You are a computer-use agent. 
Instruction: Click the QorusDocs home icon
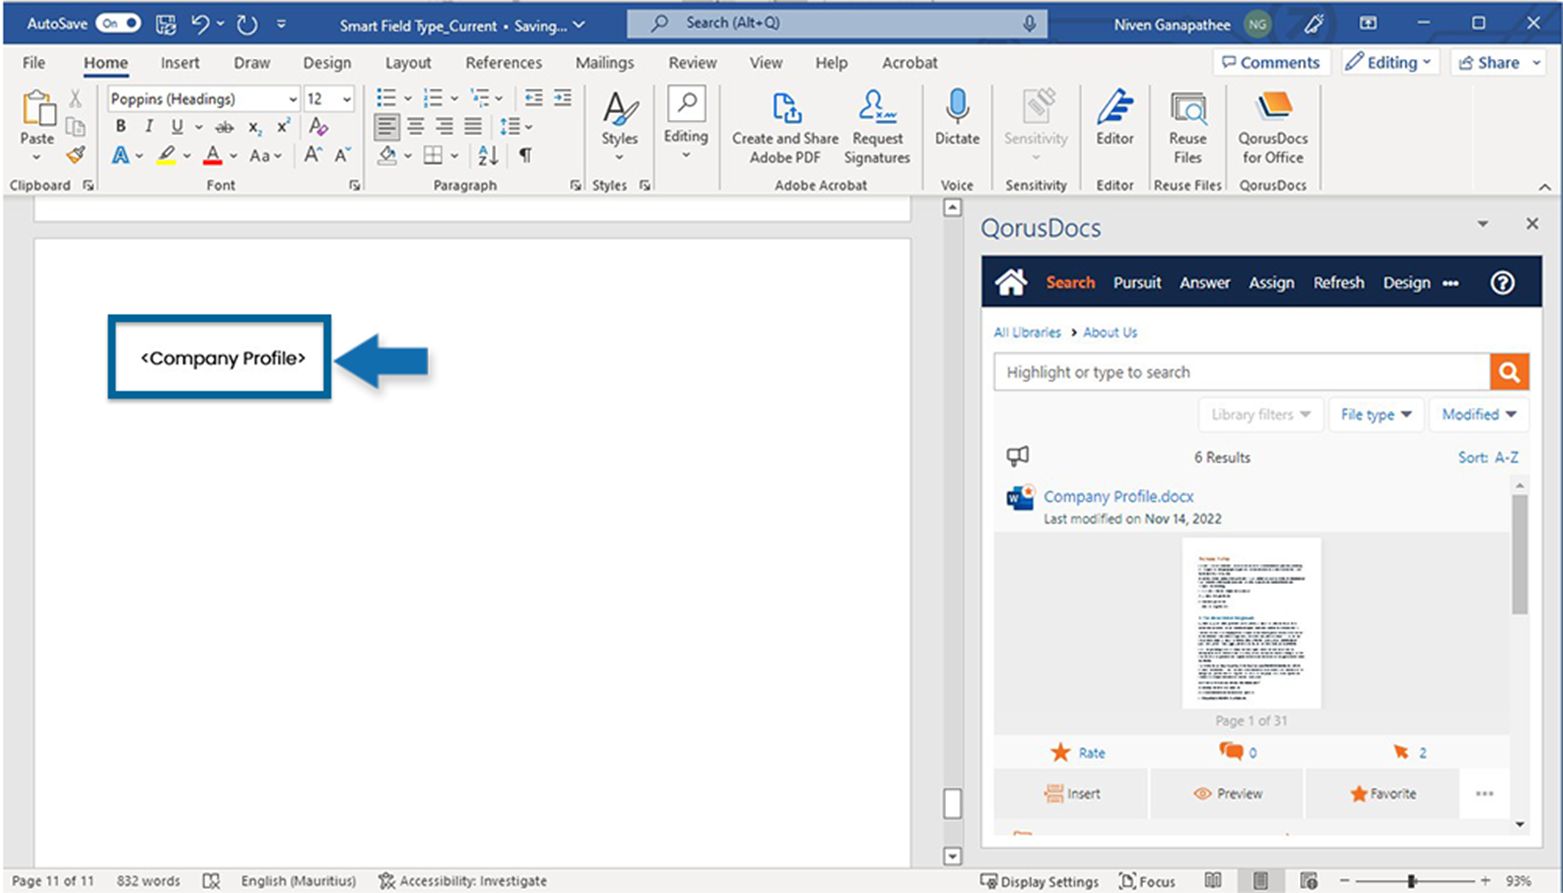tap(1010, 283)
